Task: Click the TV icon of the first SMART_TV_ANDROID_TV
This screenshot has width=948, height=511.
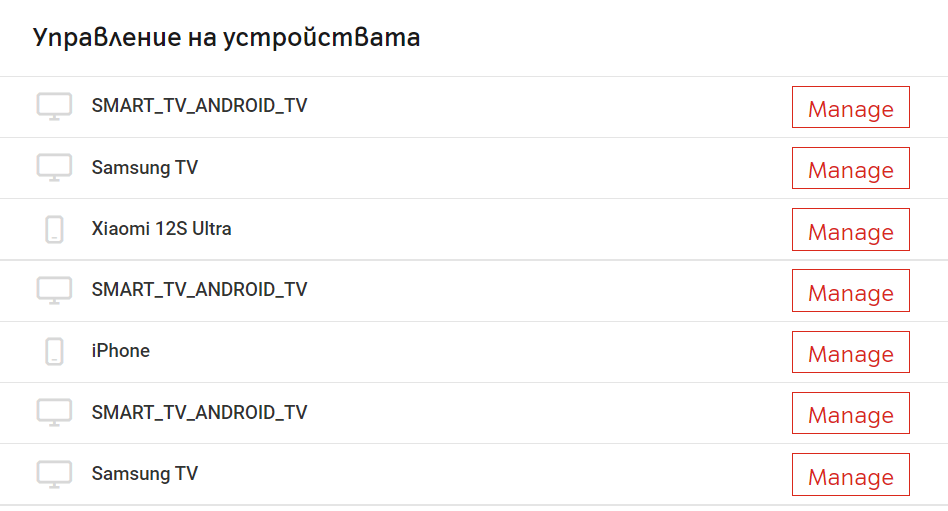Action: tap(54, 106)
